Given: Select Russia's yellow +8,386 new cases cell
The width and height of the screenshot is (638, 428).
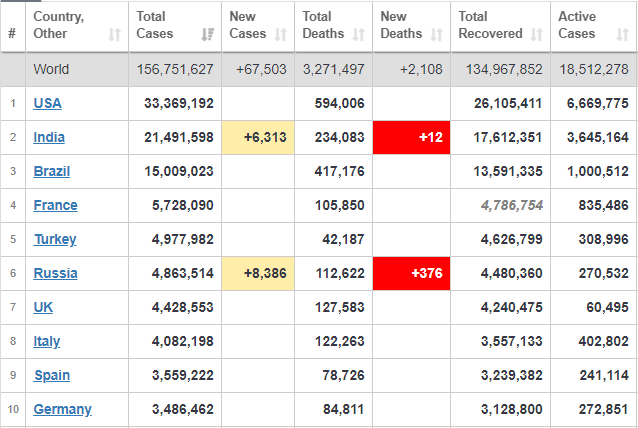Looking at the screenshot, I should point(258,273).
